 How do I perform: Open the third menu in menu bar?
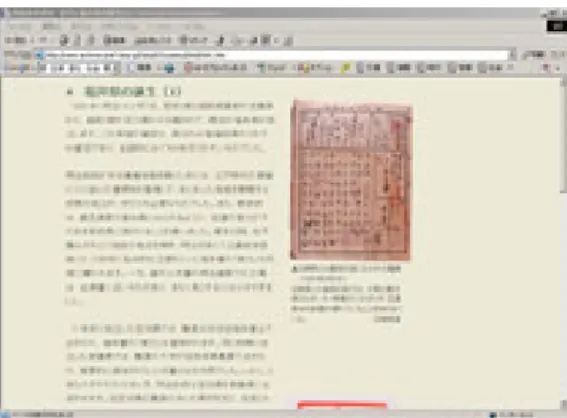coord(81,26)
